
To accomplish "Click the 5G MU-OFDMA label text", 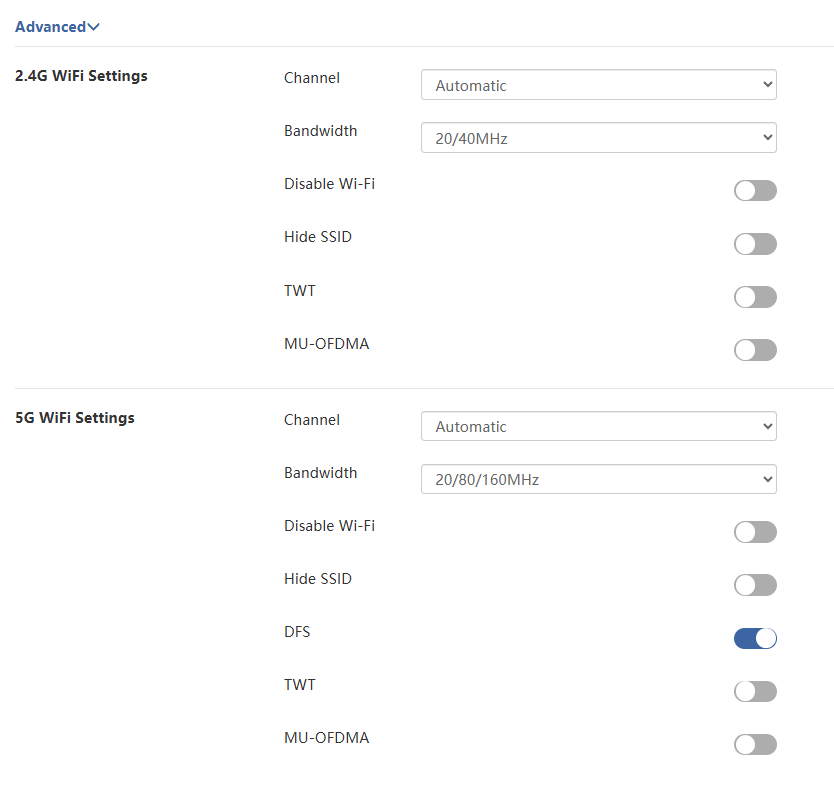I will pos(326,738).
